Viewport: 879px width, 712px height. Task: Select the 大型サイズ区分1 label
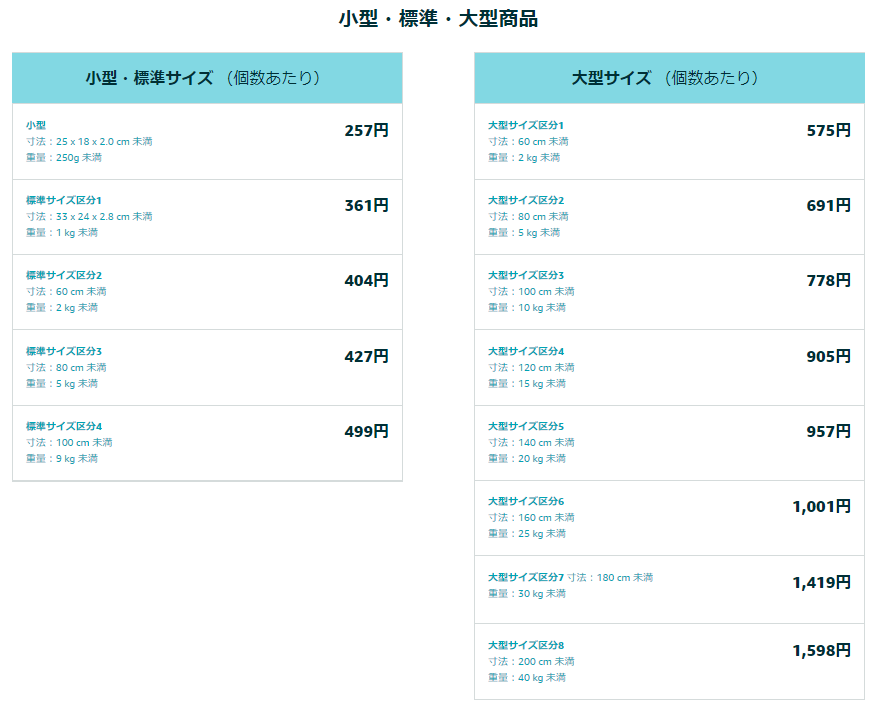pyautogui.click(x=526, y=125)
